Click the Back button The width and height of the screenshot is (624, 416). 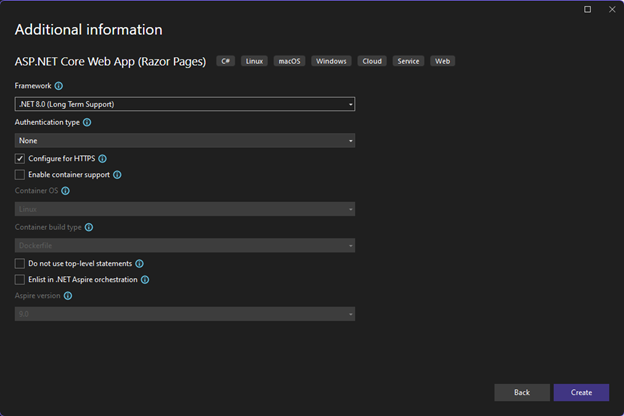[x=522, y=393]
